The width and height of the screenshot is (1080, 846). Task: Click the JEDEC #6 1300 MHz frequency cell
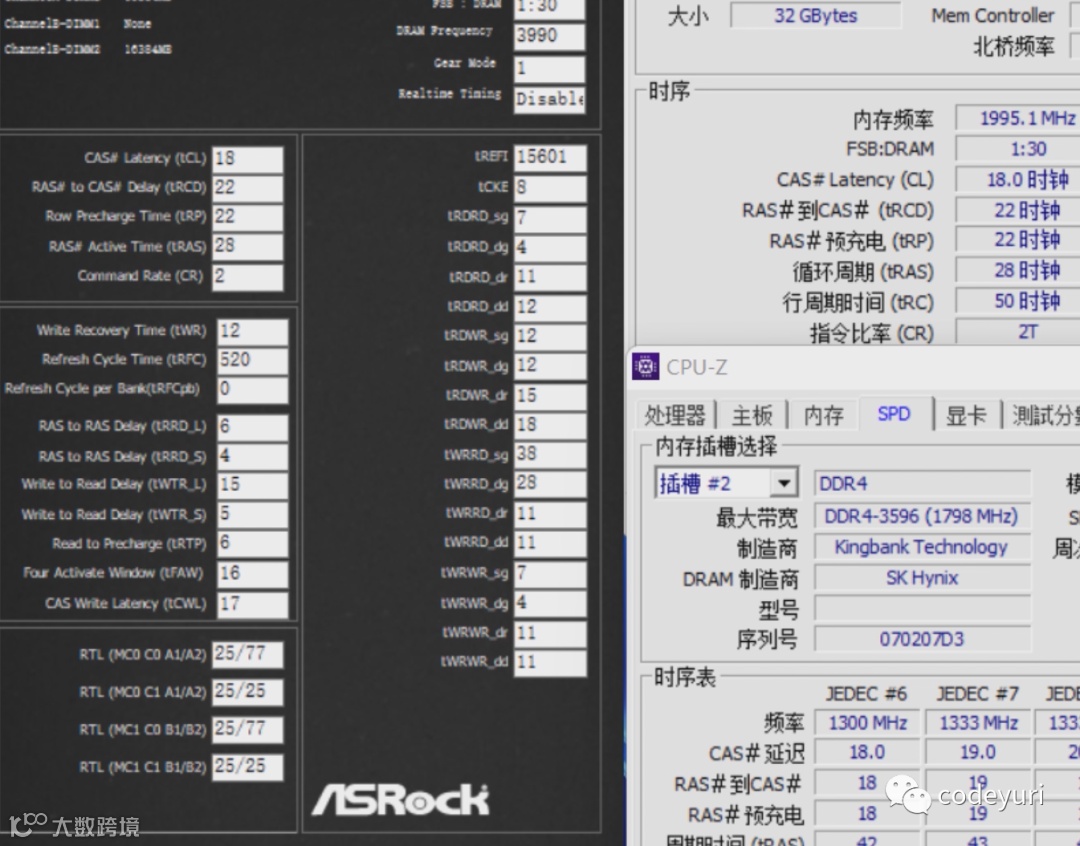(867, 723)
